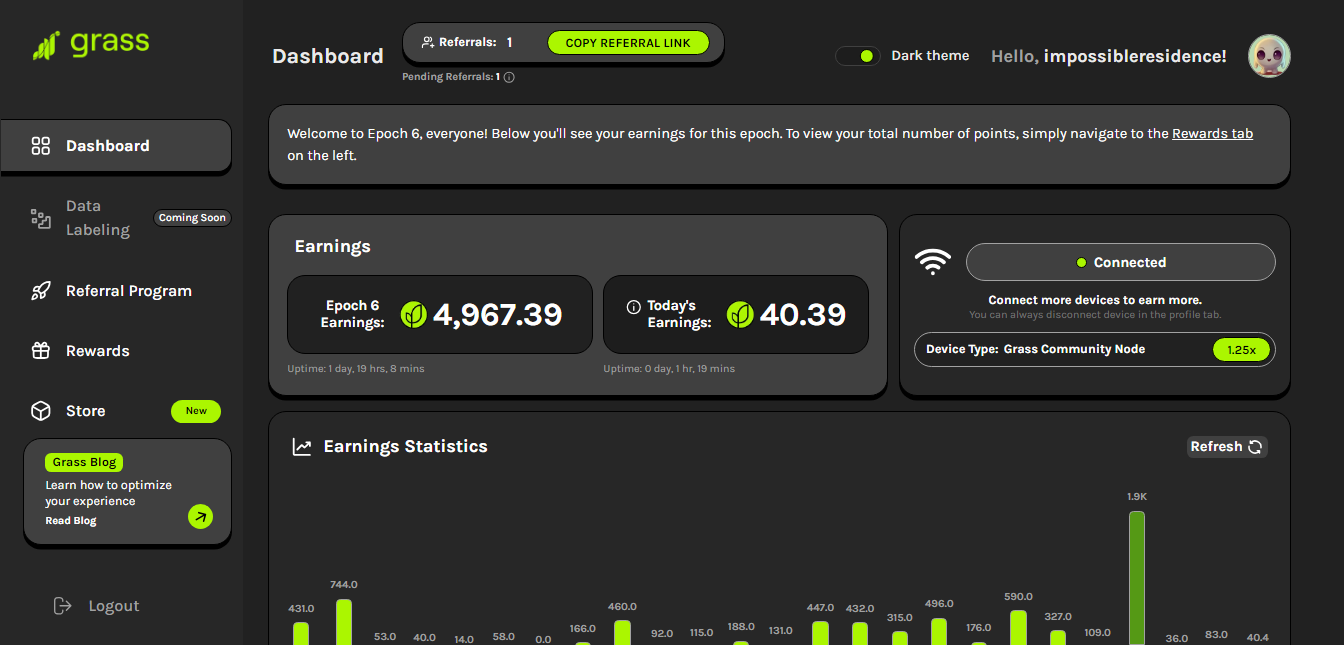Open the user profile avatar
This screenshot has width=1344, height=645.
pos(1269,56)
